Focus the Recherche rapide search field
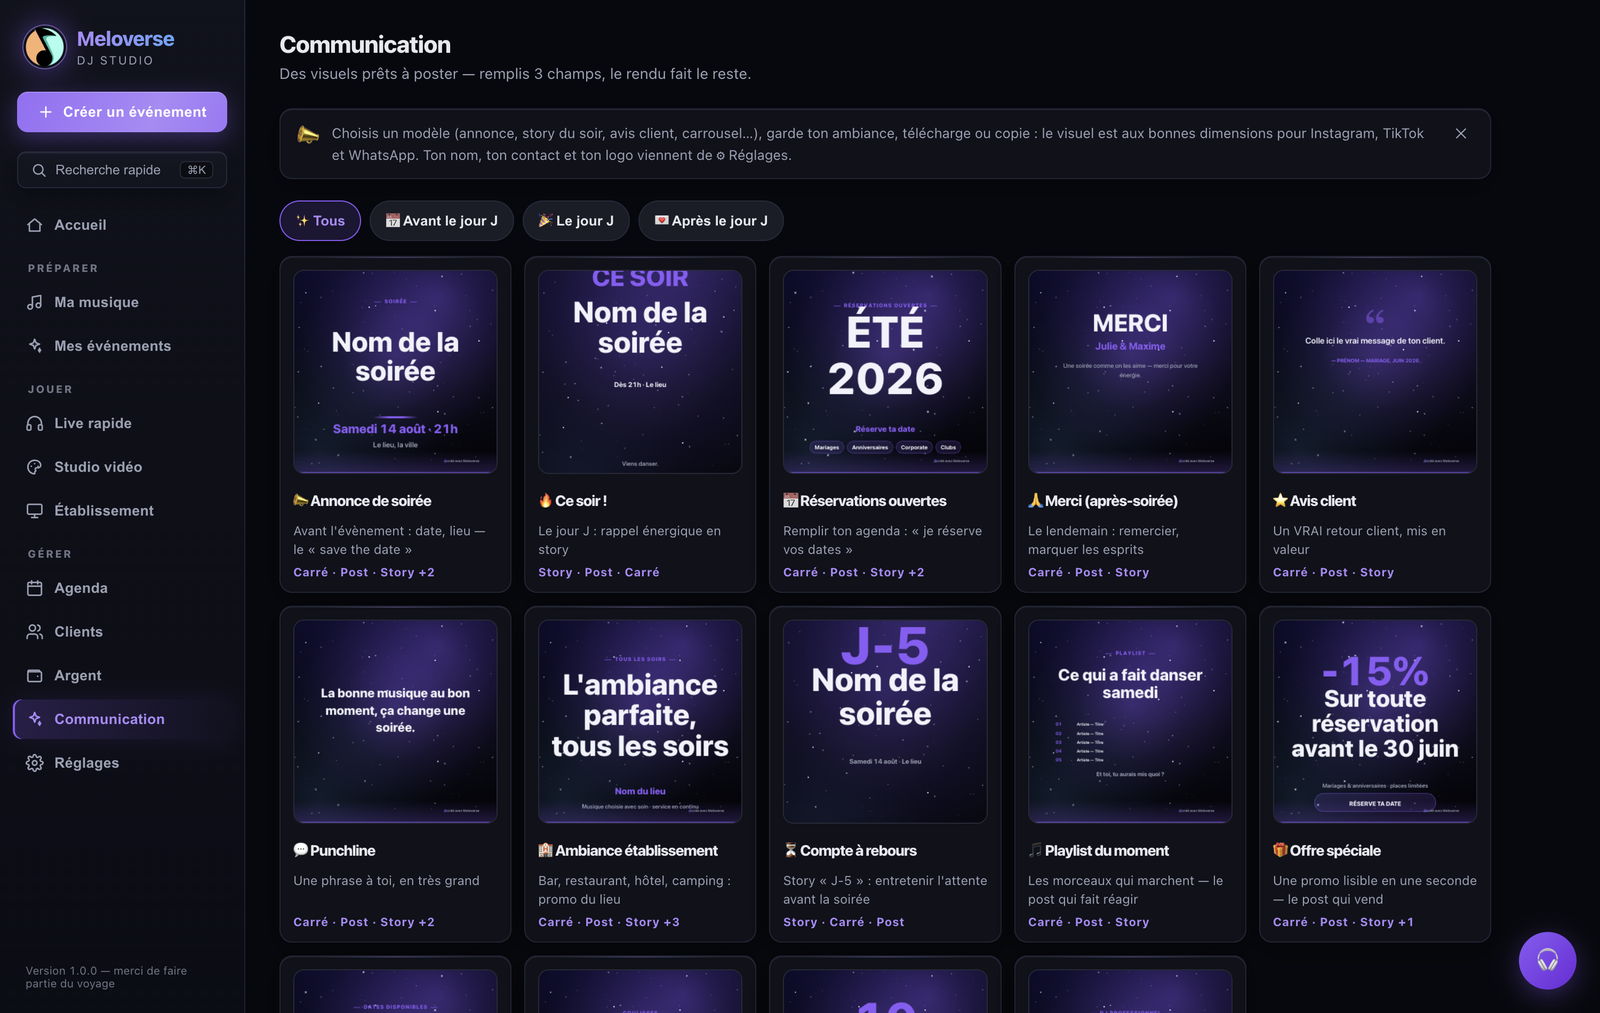This screenshot has height=1013, width=1600. [x=122, y=170]
